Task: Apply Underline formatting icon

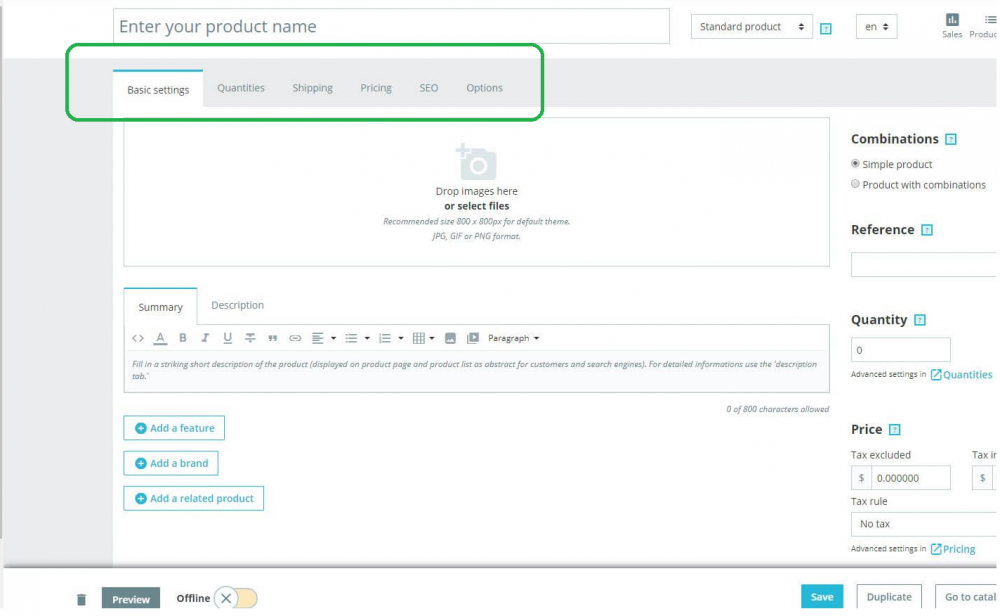Action: [228, 339]
